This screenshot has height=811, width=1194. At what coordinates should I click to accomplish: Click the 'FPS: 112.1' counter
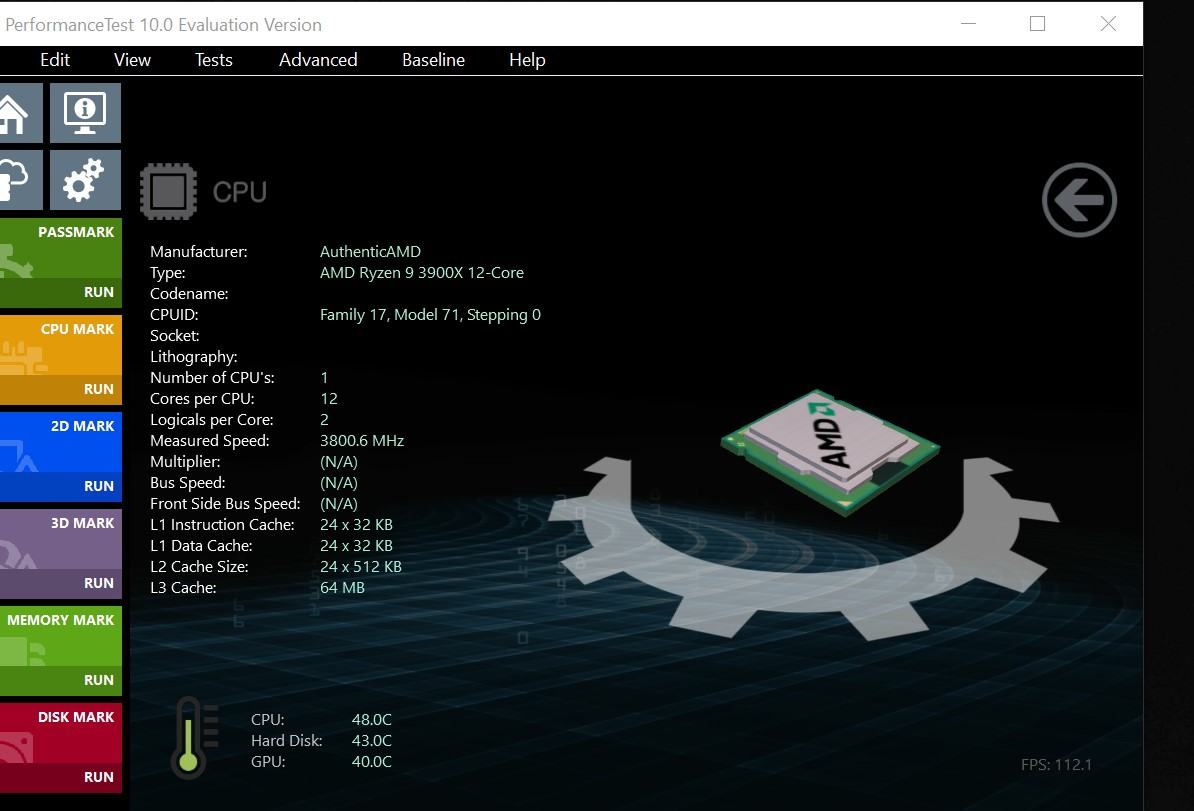1056,765
